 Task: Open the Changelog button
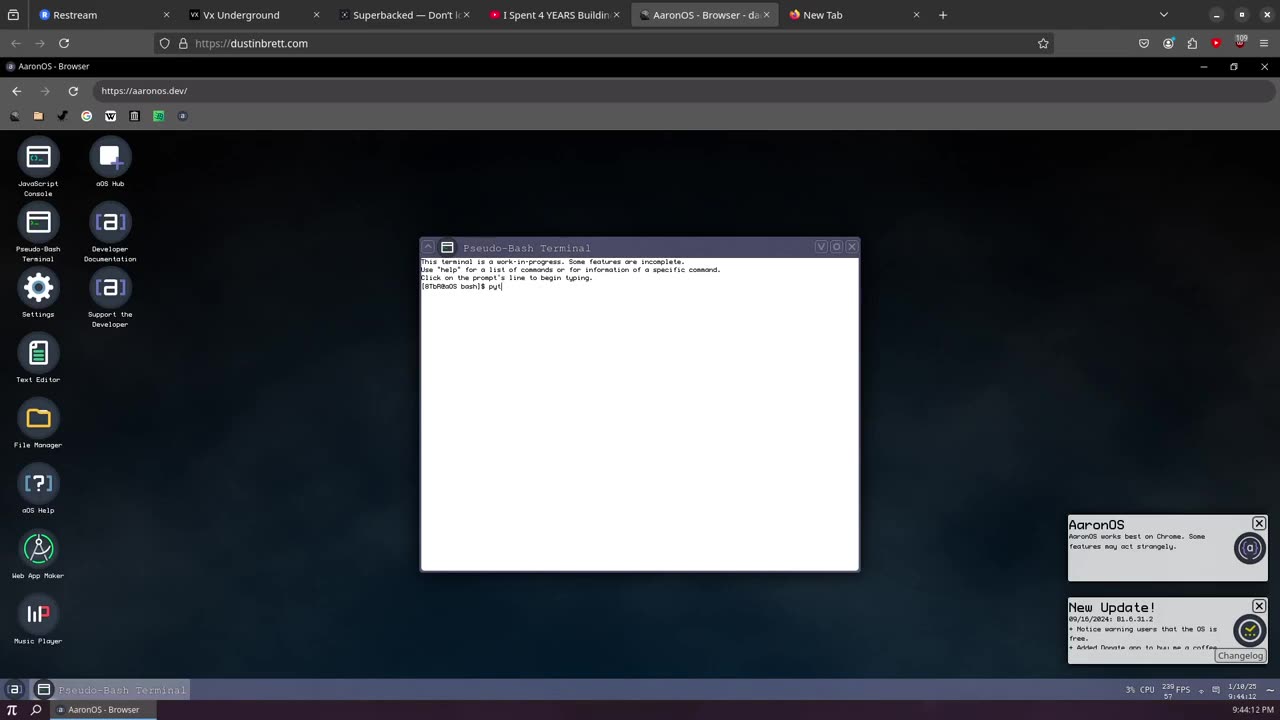pos(1240,656)
